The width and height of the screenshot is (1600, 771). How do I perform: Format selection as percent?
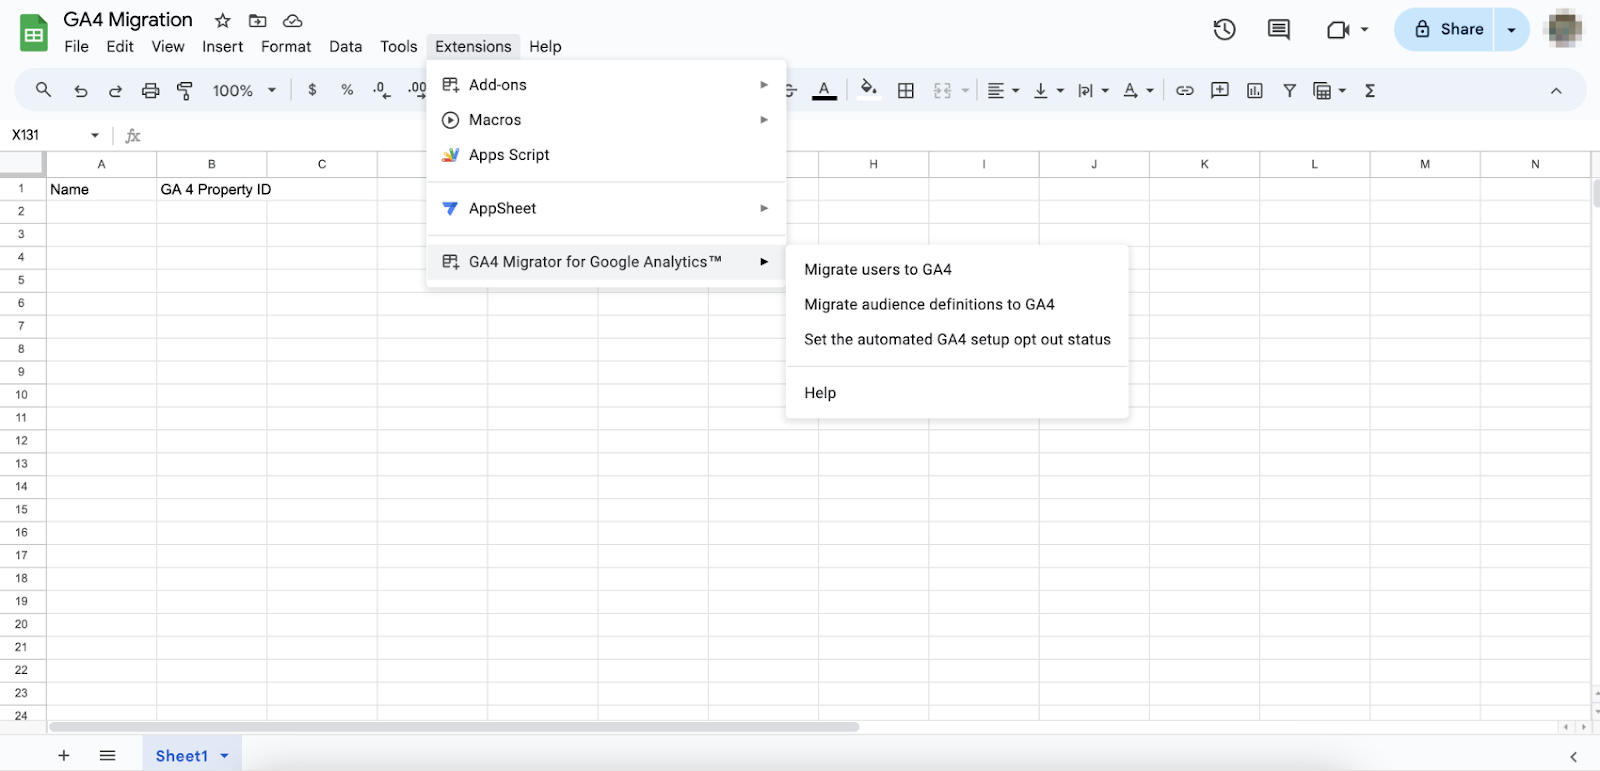(347, 90)
